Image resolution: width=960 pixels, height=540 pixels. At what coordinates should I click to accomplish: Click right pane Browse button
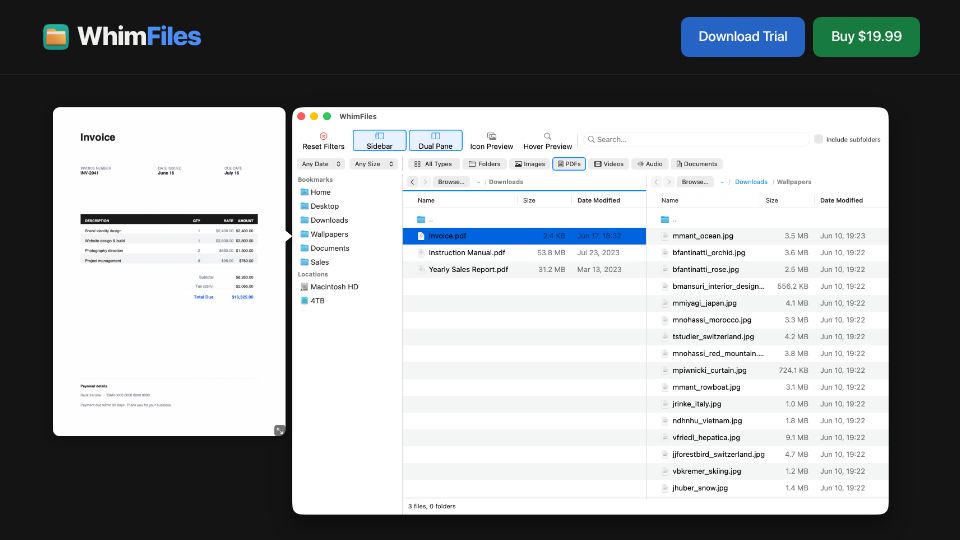pos(695,182)
